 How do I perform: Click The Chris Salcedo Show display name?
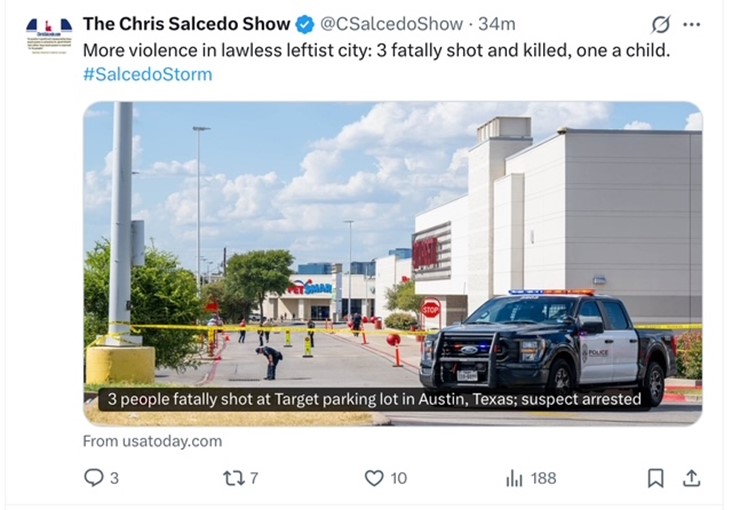[x=187, y=24]
